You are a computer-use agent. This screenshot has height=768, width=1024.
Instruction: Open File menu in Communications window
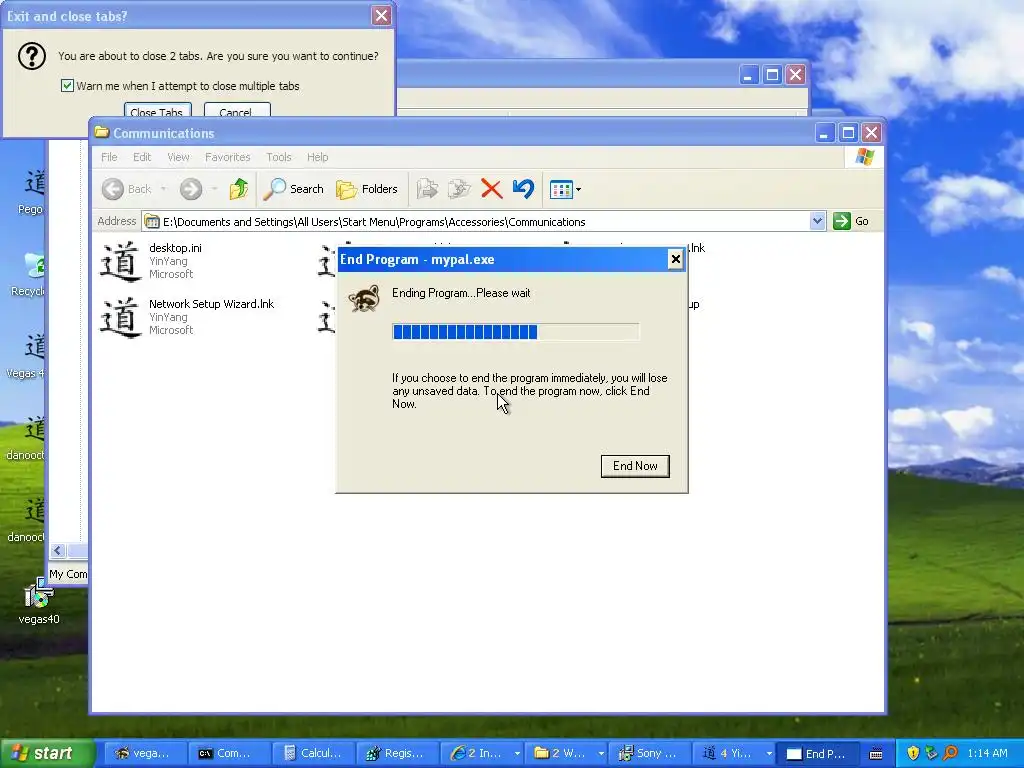tap(109, 157)
